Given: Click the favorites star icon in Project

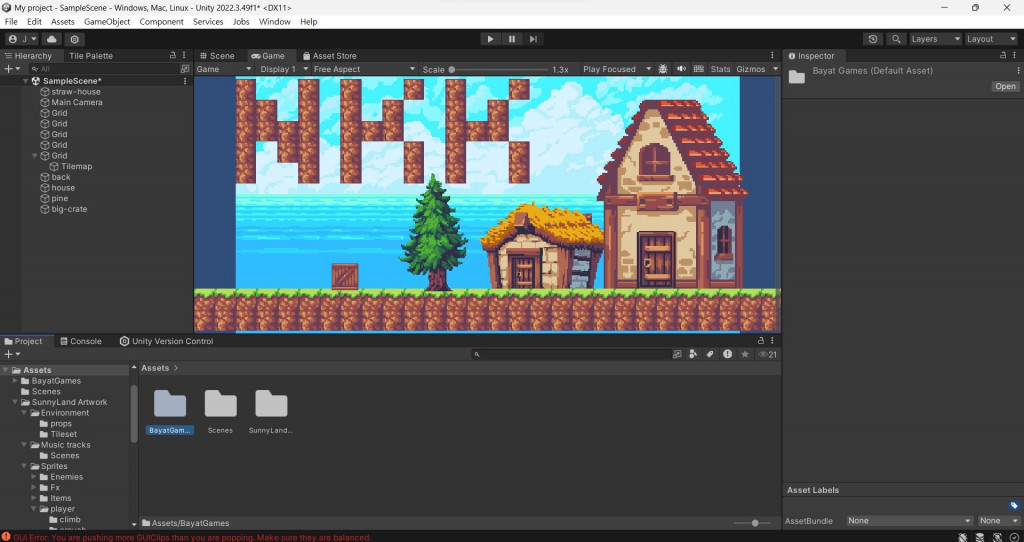Looking at the screenshot, I should tap(744, 354).
